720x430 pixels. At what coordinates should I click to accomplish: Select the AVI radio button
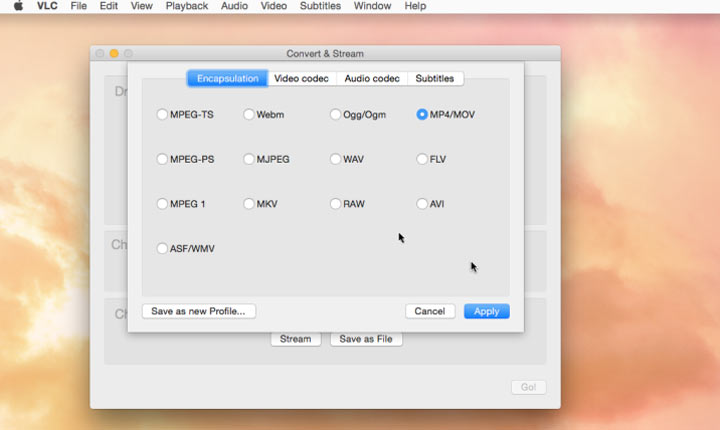click(x=422, y=204)
